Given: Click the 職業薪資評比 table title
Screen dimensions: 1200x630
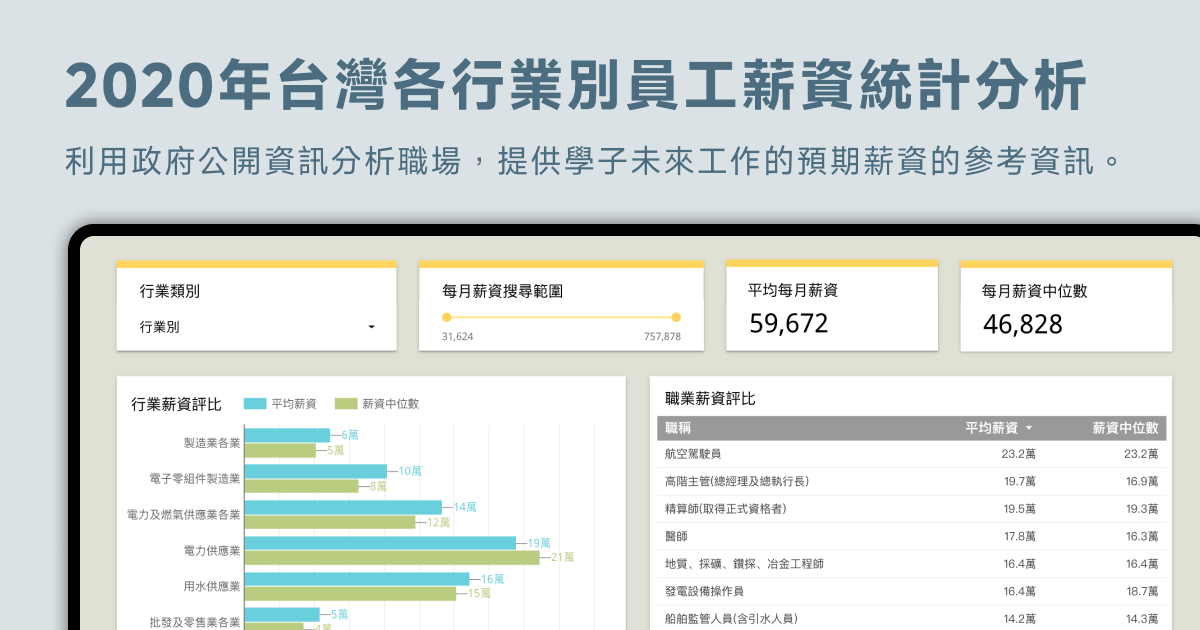Looking at the screenshot, I should tap(710, 398).
